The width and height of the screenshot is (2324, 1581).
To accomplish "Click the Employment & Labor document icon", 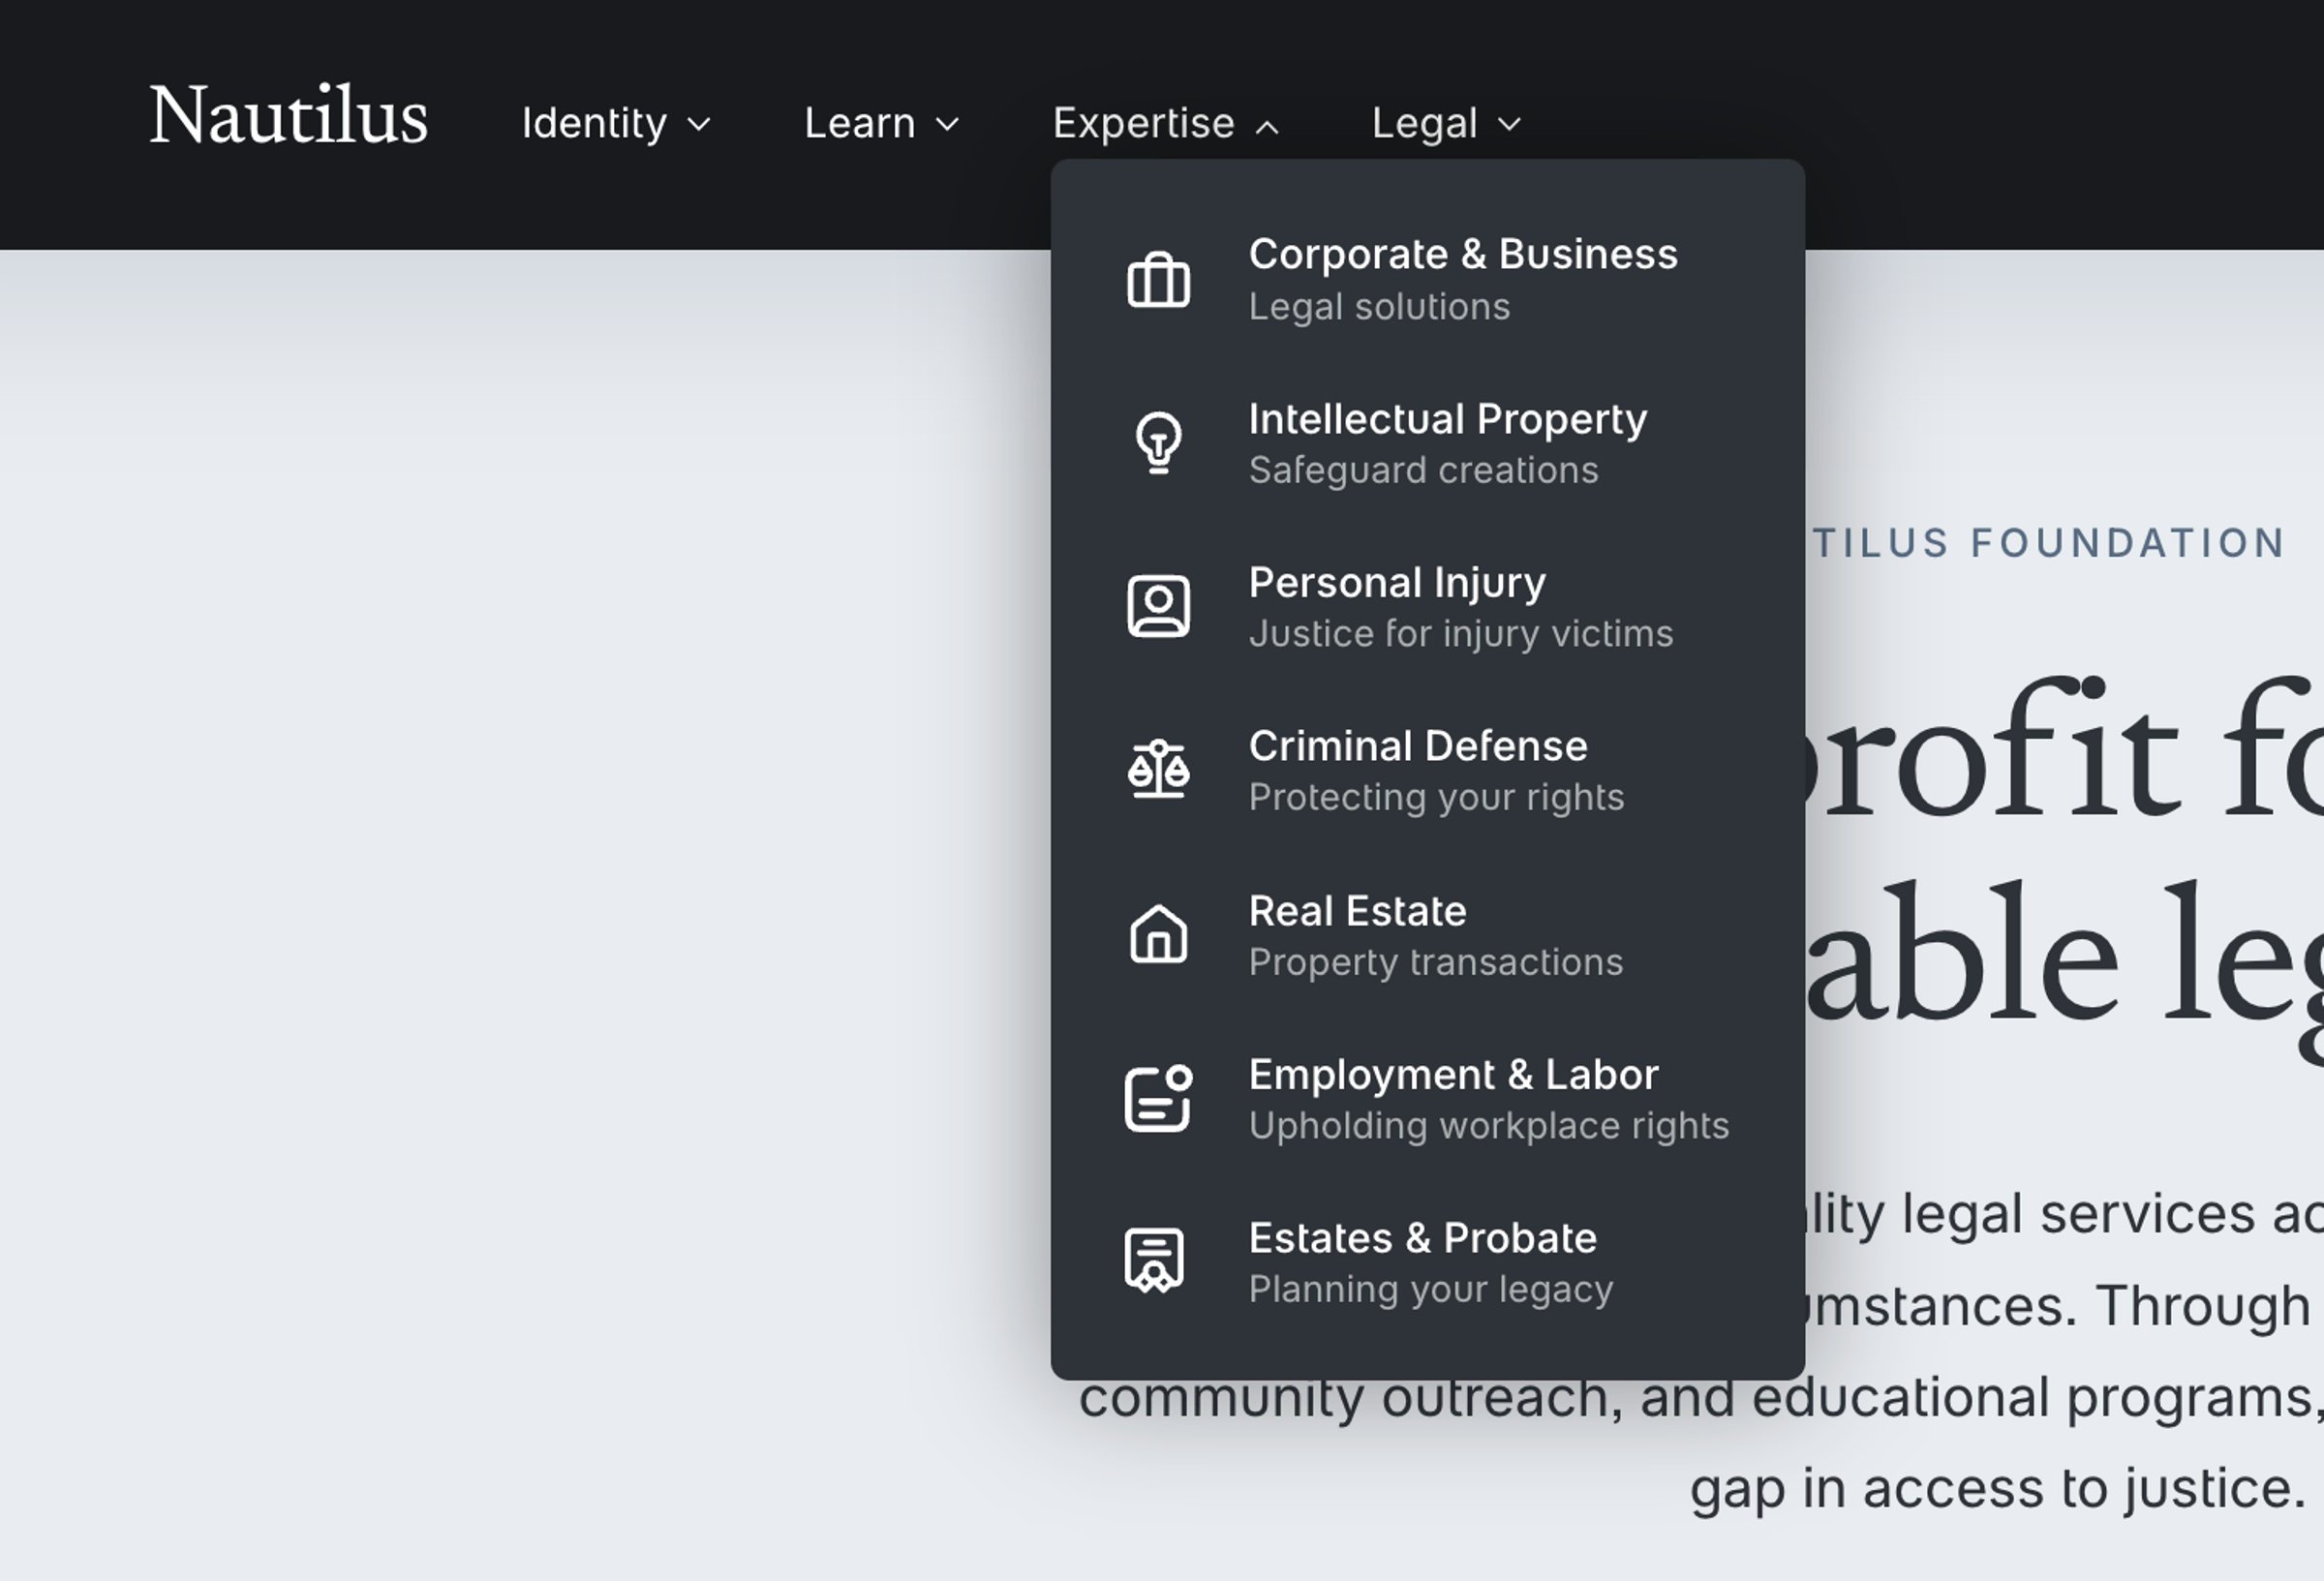I will [1158, 1098].
